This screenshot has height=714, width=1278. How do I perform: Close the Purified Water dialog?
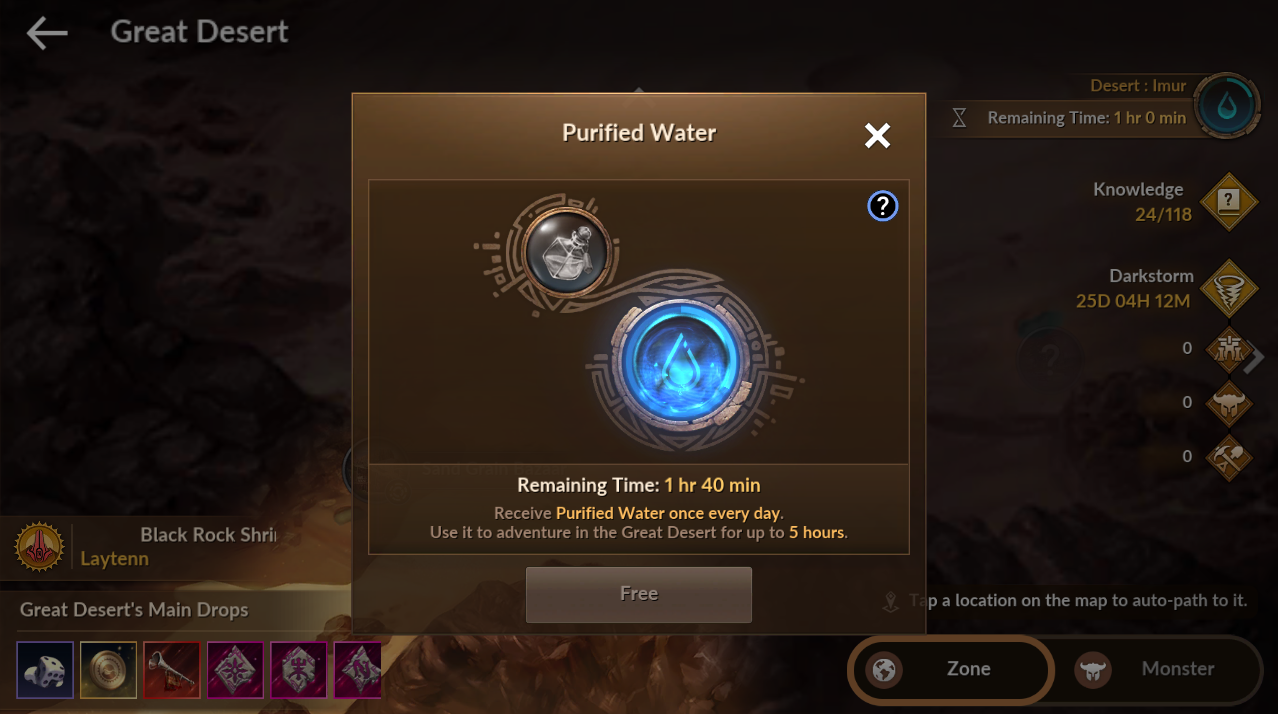coord(877,135)
